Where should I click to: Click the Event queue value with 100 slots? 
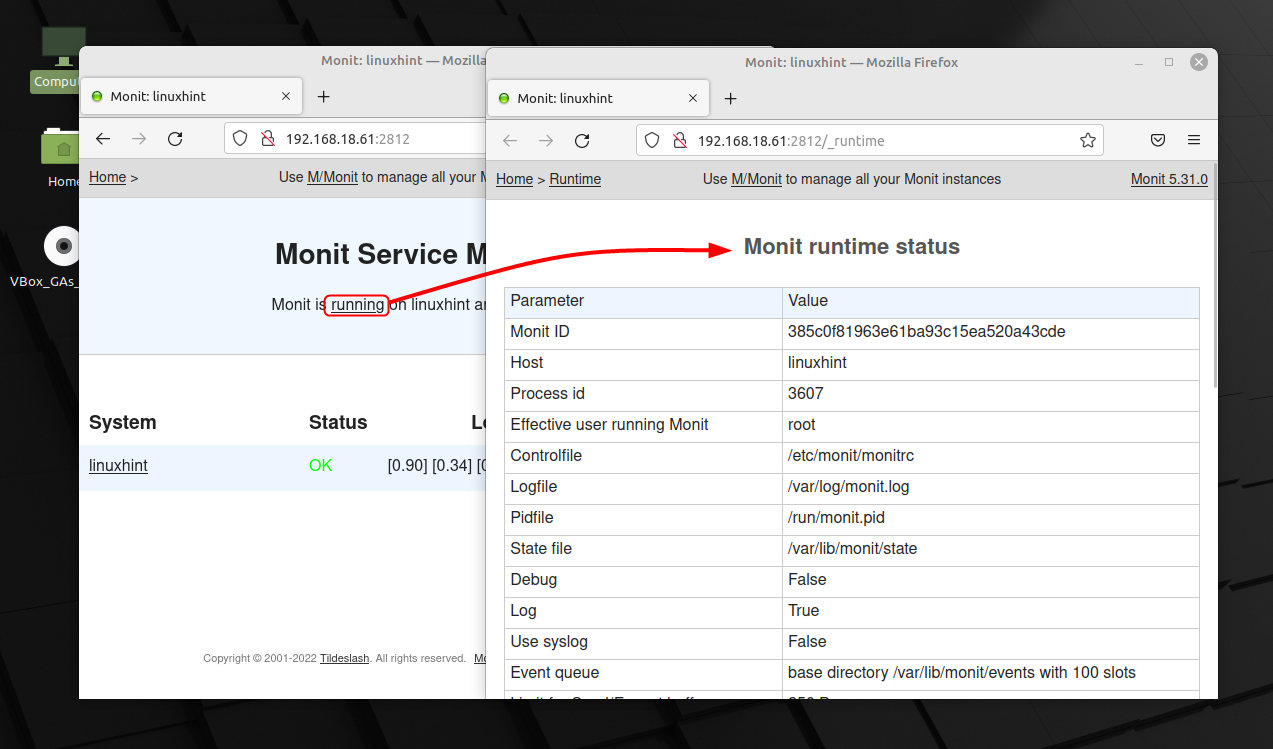coord(962,673)
